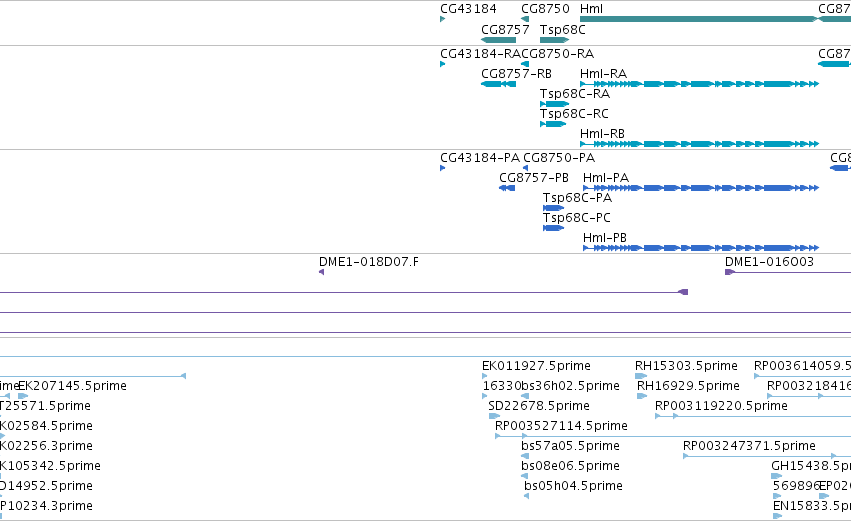The width and height of the screenshot is (851, 521).
Task: Click the T25571.5prime EST label
Action: (x=45, y=406)
